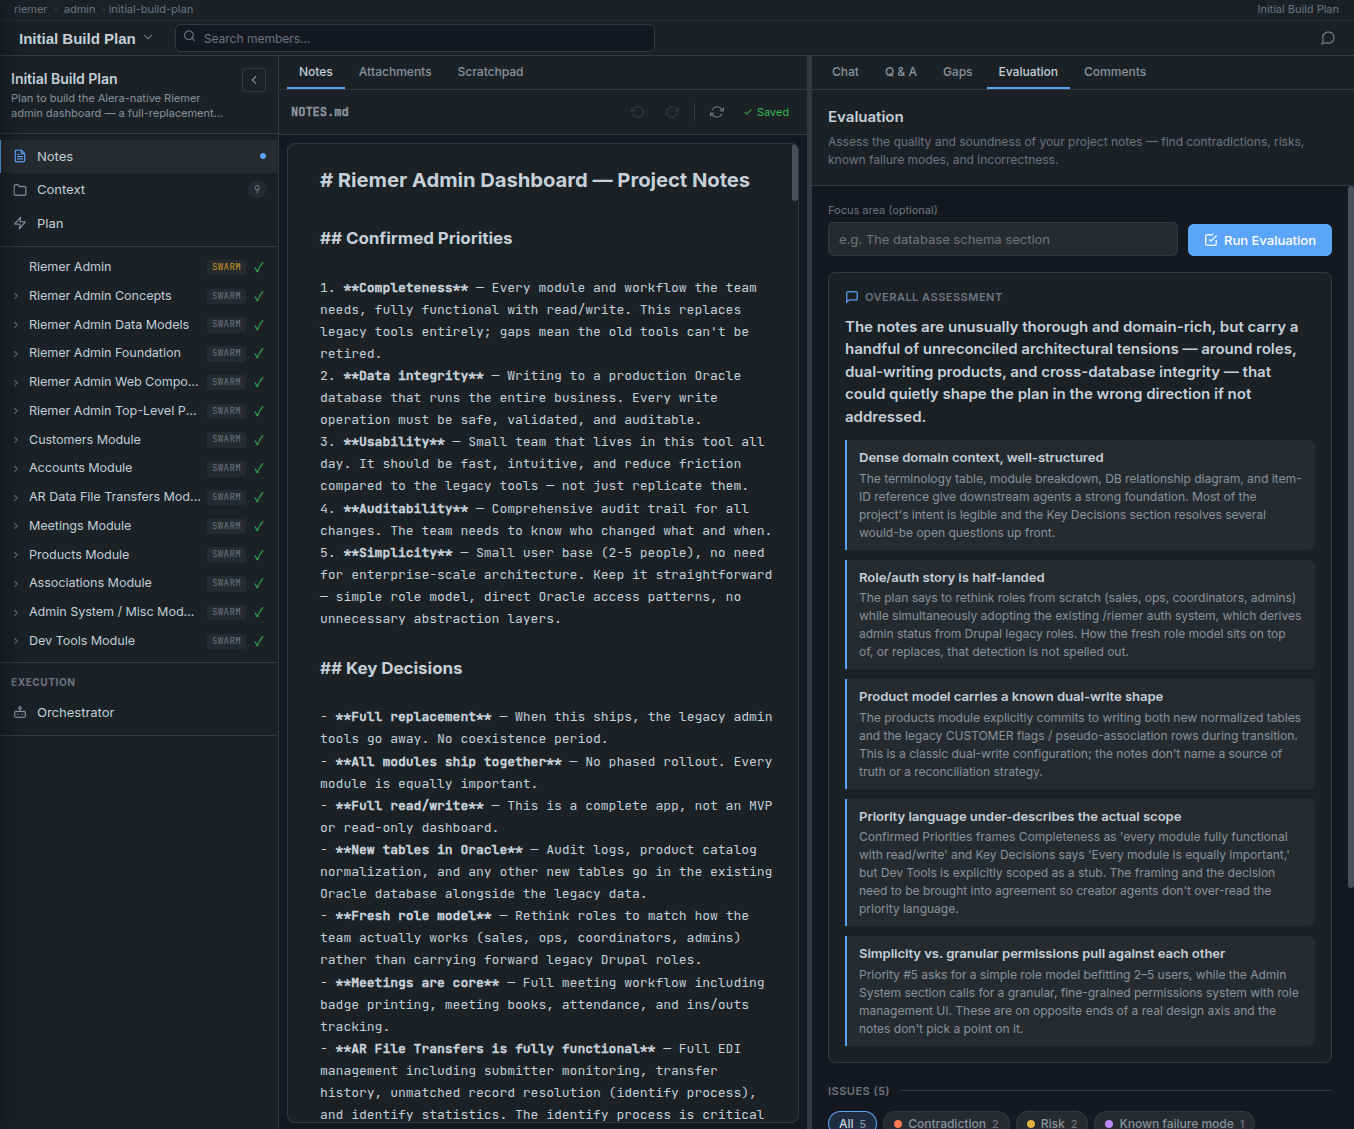Image resolution: width=1354 pixels, height=1129 pixels.
Task: Filter issues by Contradiction
Action: (946, 1123)
